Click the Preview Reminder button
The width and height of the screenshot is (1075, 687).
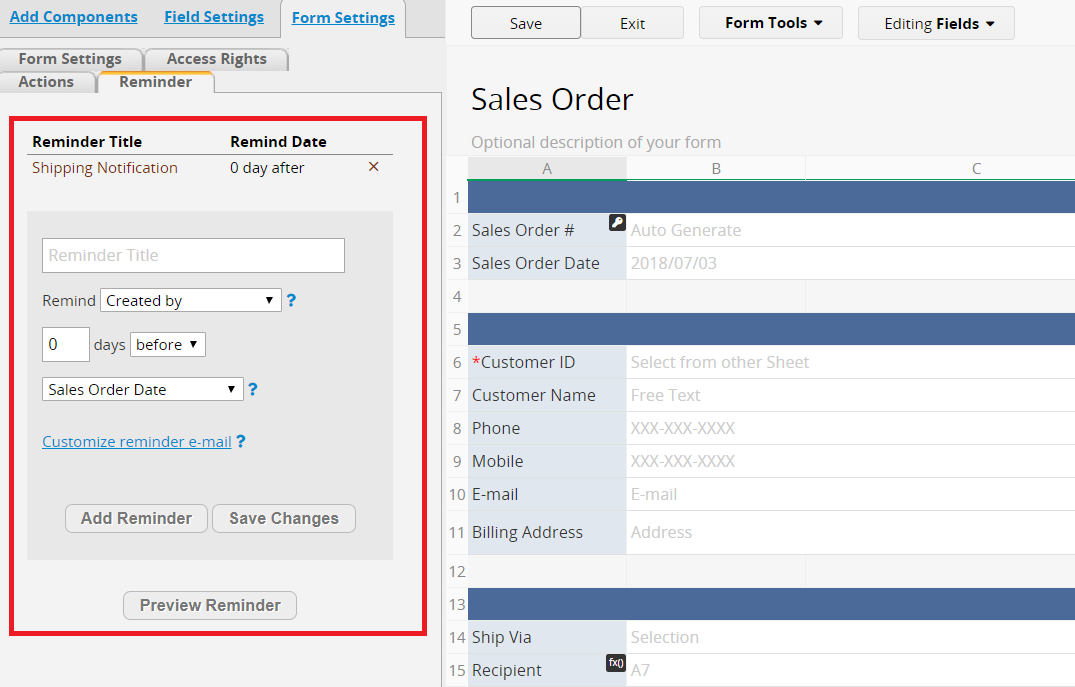coord(210,605)
